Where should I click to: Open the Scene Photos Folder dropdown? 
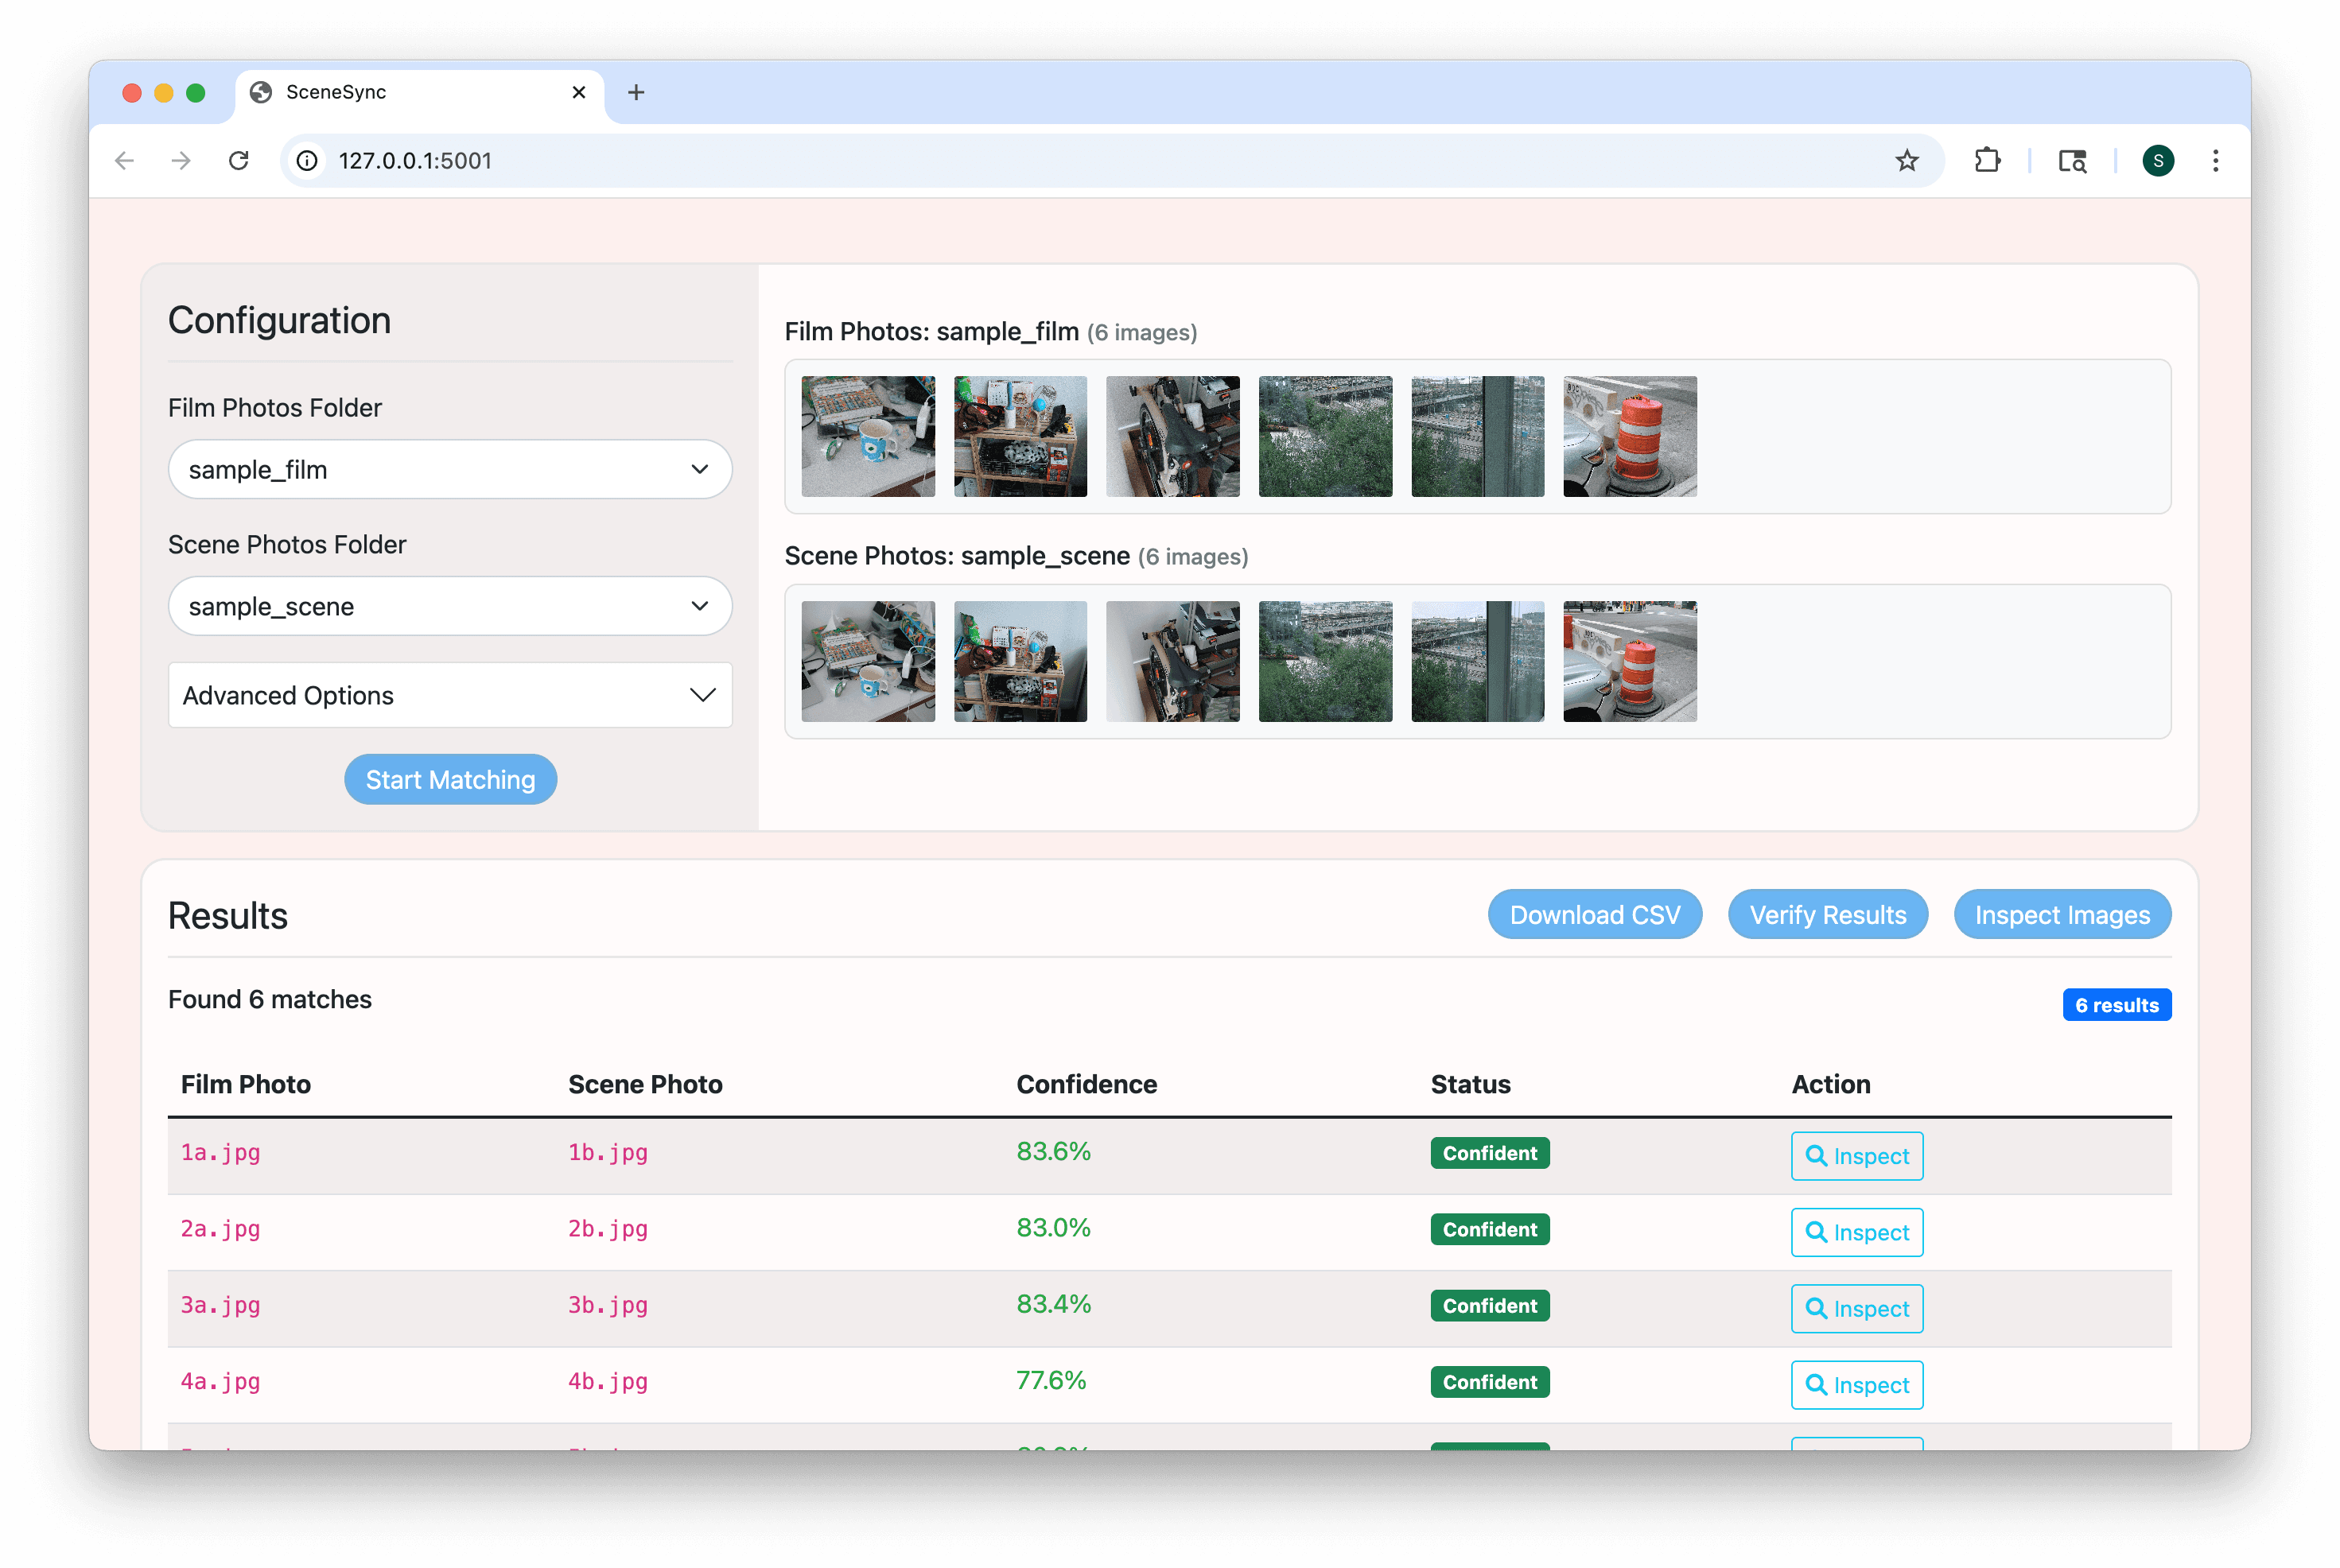pyautogui.click(x=450, y=607)
